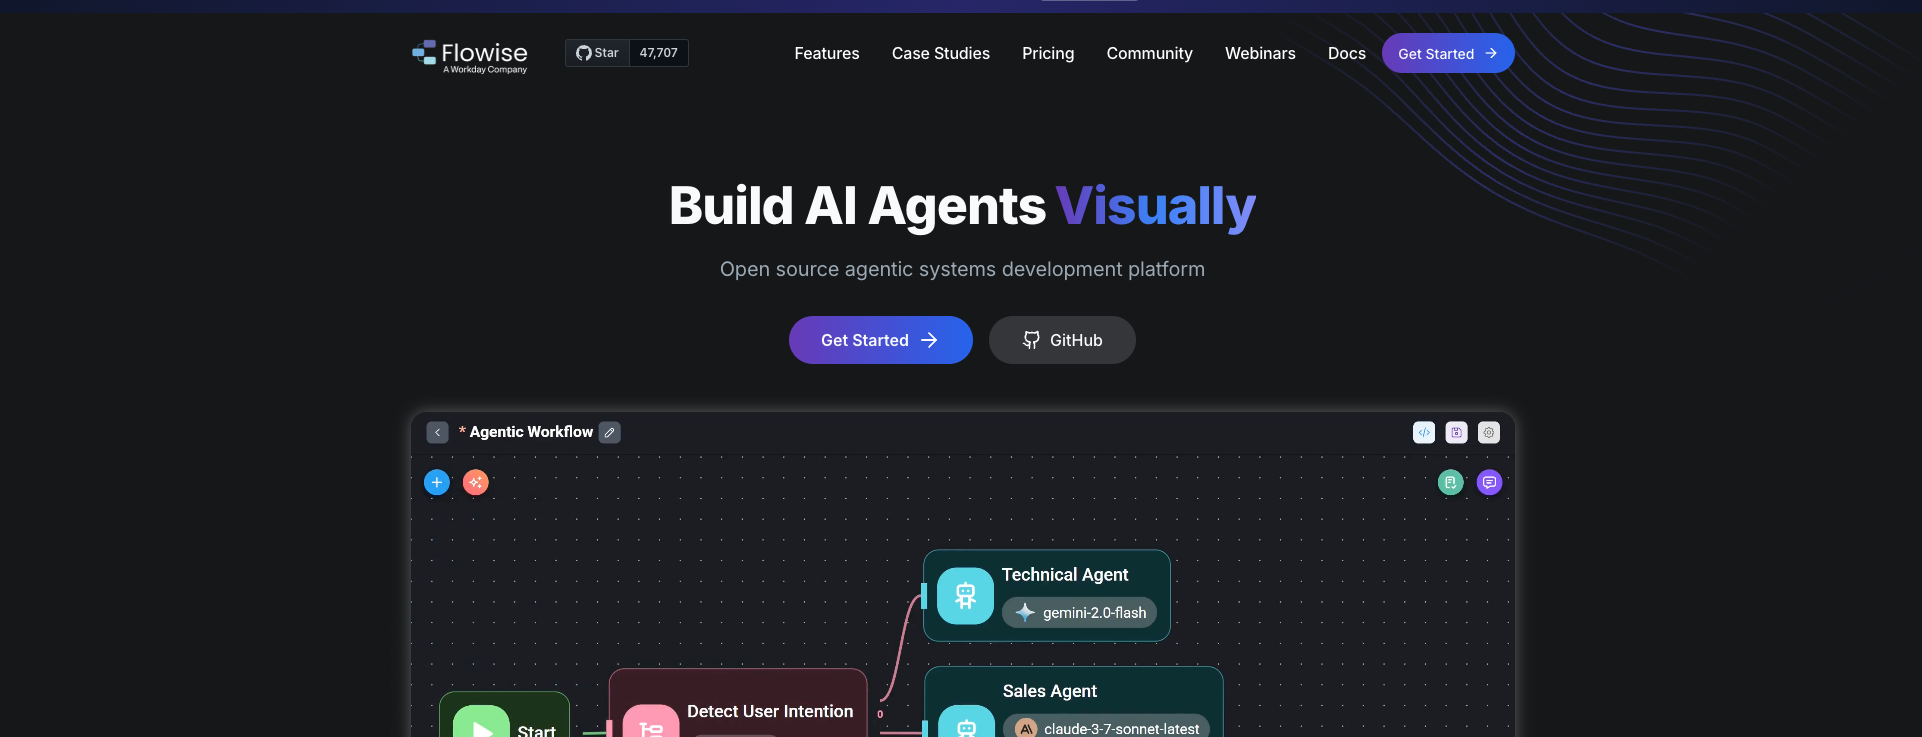Select the Detect User Intention node

738,703
